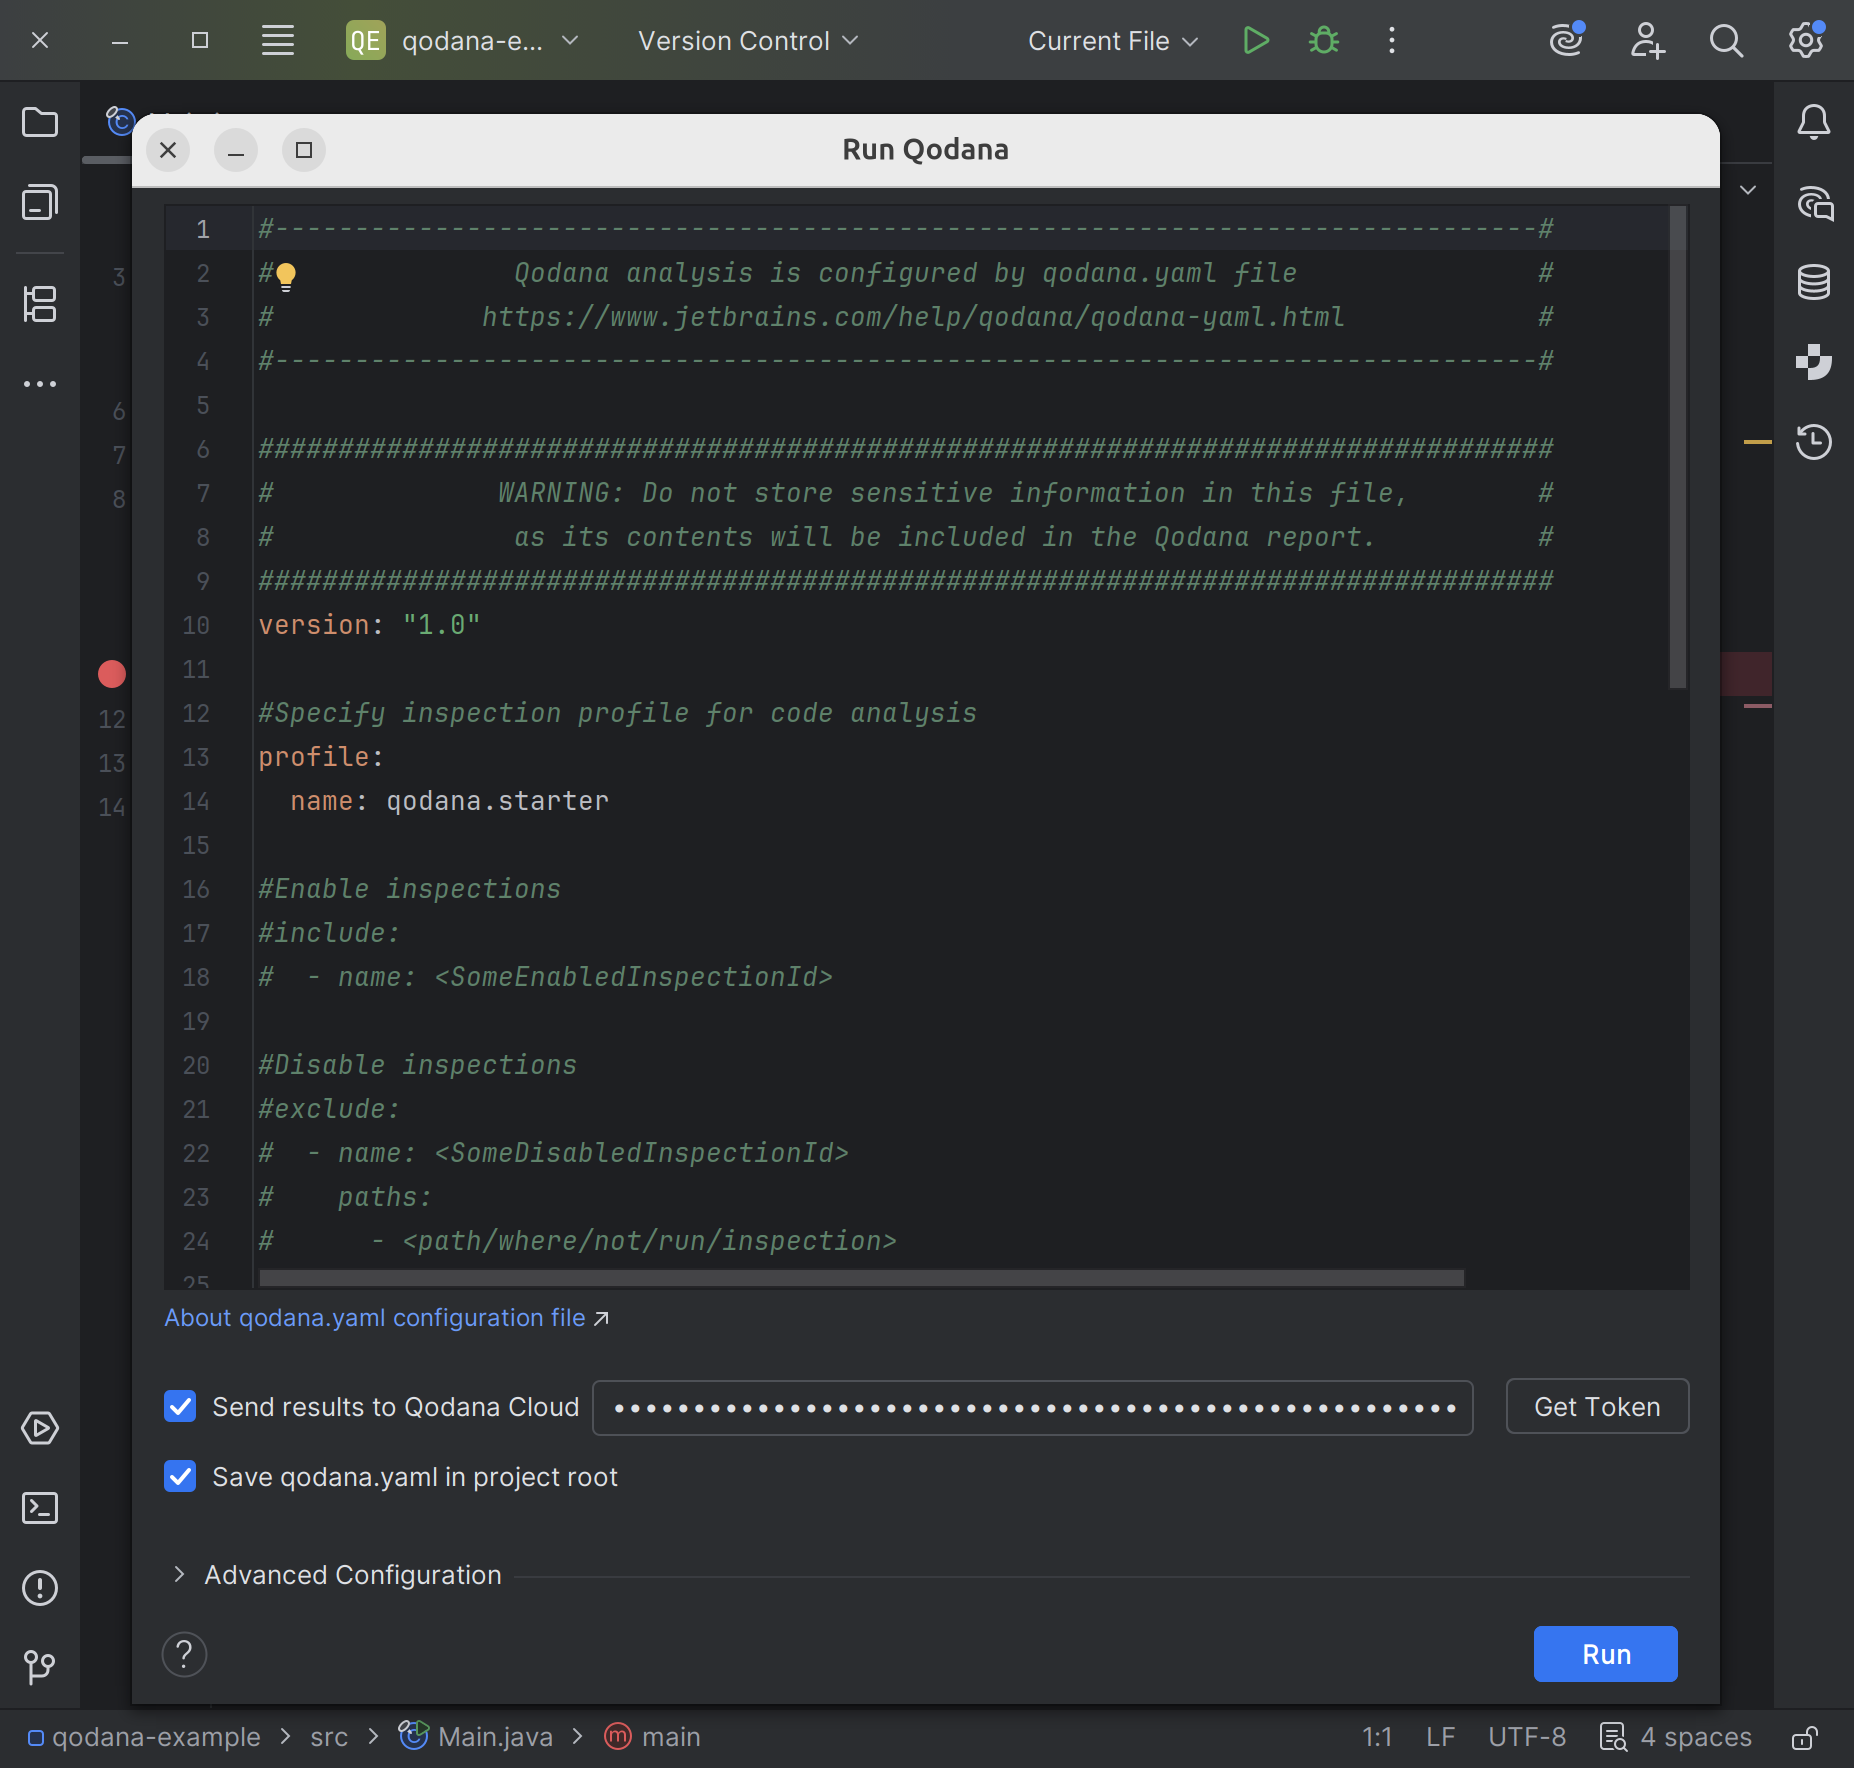Image resolution: width=1854 pixels, height=1768 pixels.
Task: Open the Database tool window
Action: pos(1814,283)
